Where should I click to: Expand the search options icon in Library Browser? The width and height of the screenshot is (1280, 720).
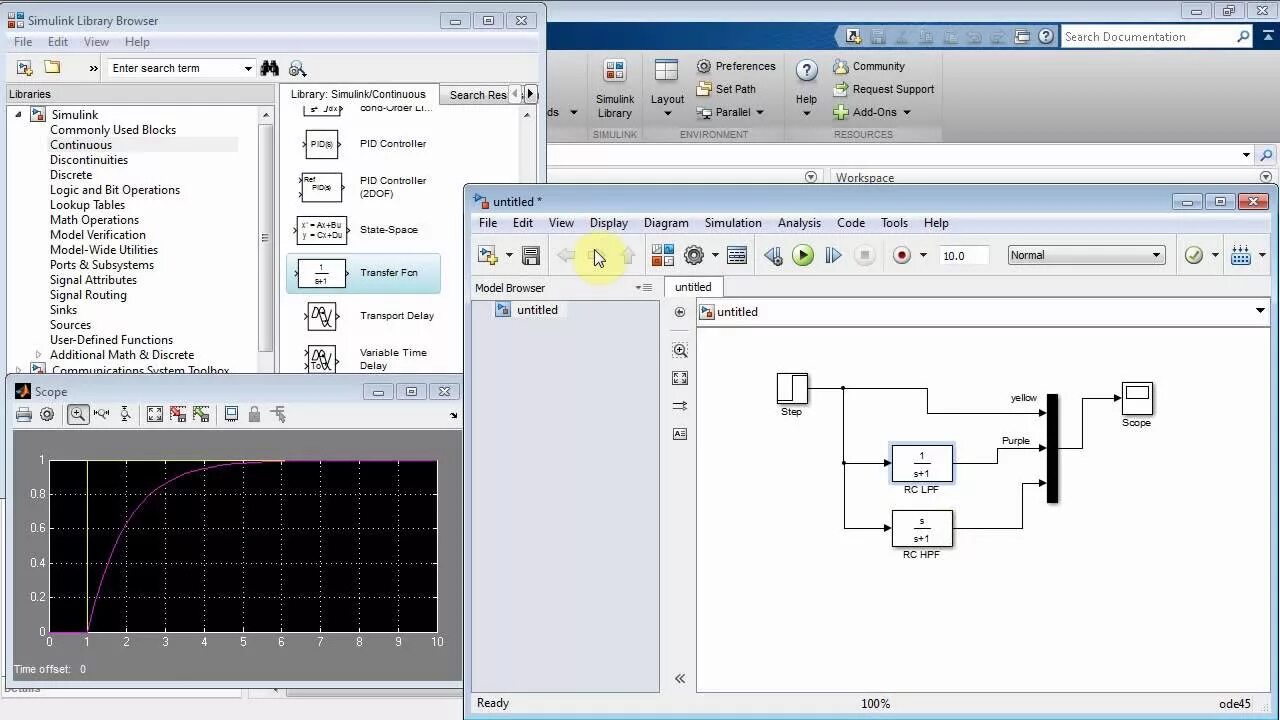[297, 68]
